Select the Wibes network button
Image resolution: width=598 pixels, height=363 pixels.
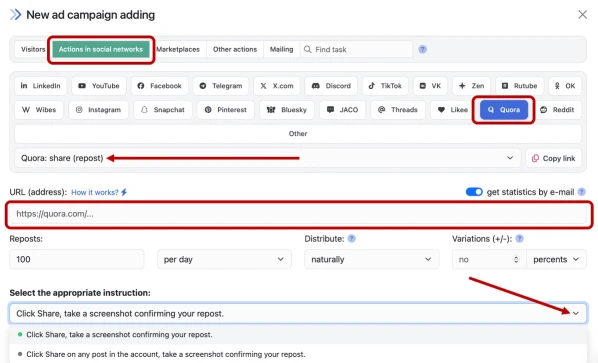click(x=39, y=110)
